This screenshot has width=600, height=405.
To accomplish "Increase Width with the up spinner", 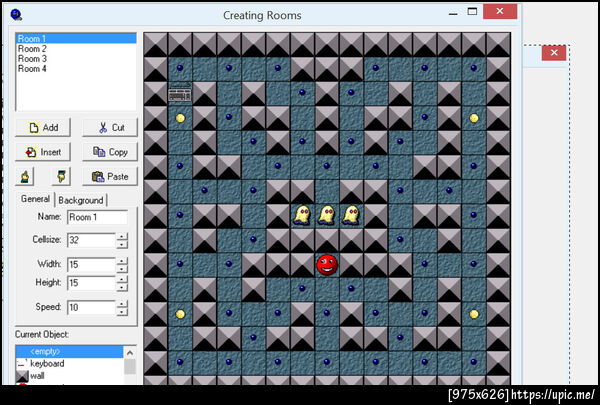I will coord(122,261).
